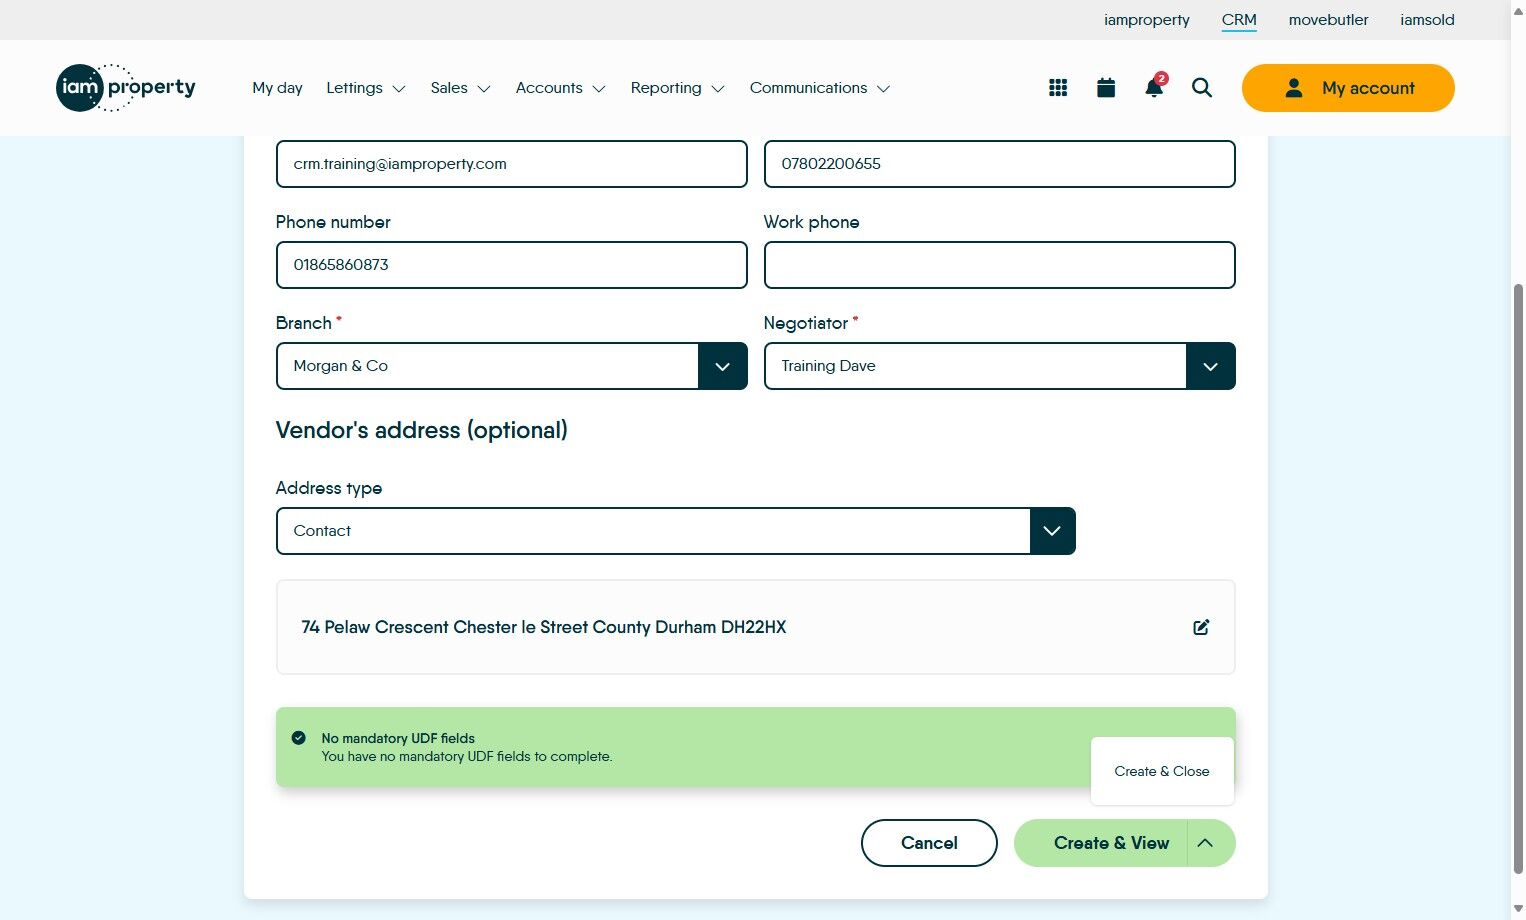Select the Create & Close option
The image size is (1526, 920).
[1162, 771]
